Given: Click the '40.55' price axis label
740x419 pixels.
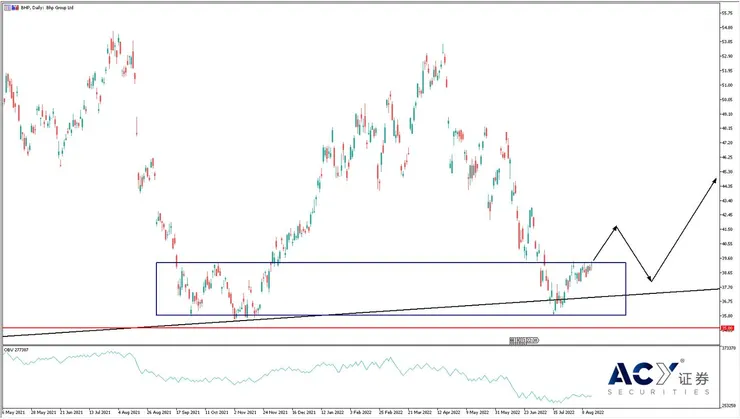Looking at the screenshot, I should [x=727, y=244].
